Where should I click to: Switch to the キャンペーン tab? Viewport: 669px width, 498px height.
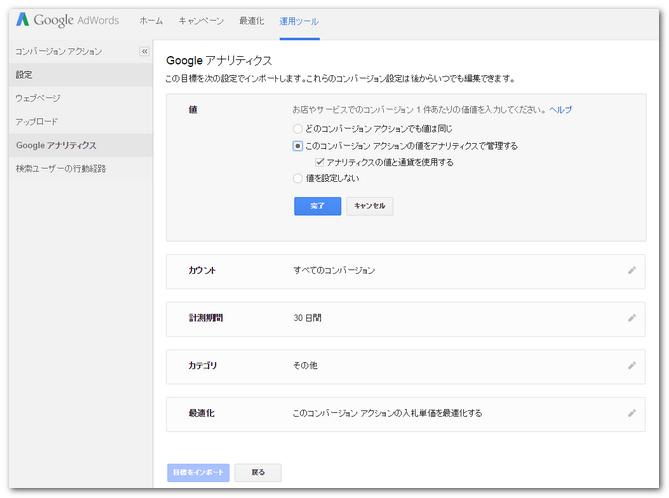(201, 21)
